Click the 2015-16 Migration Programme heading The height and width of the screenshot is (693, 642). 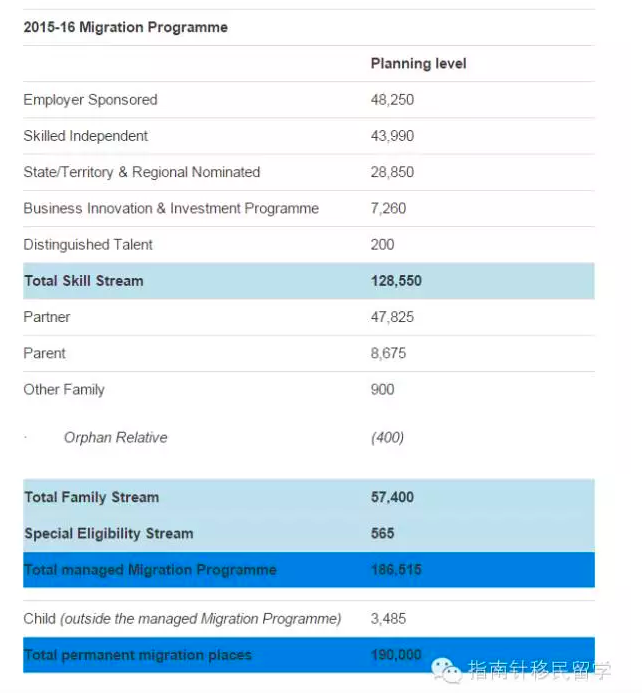point(126,27)
